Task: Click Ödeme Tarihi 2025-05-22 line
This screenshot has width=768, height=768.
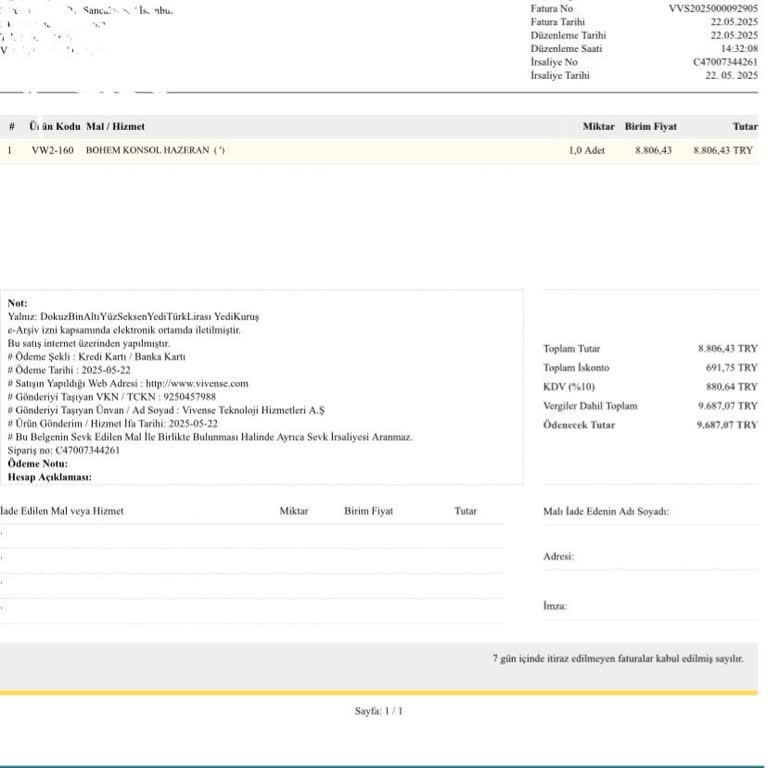Action: click(69, 370)
